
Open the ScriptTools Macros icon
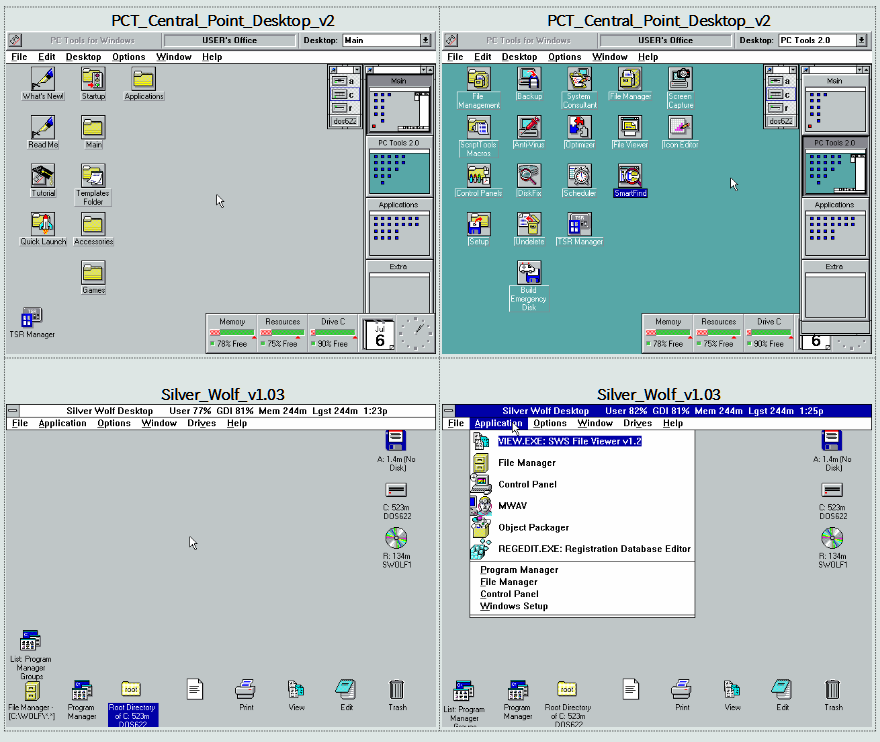pos(478,136)
